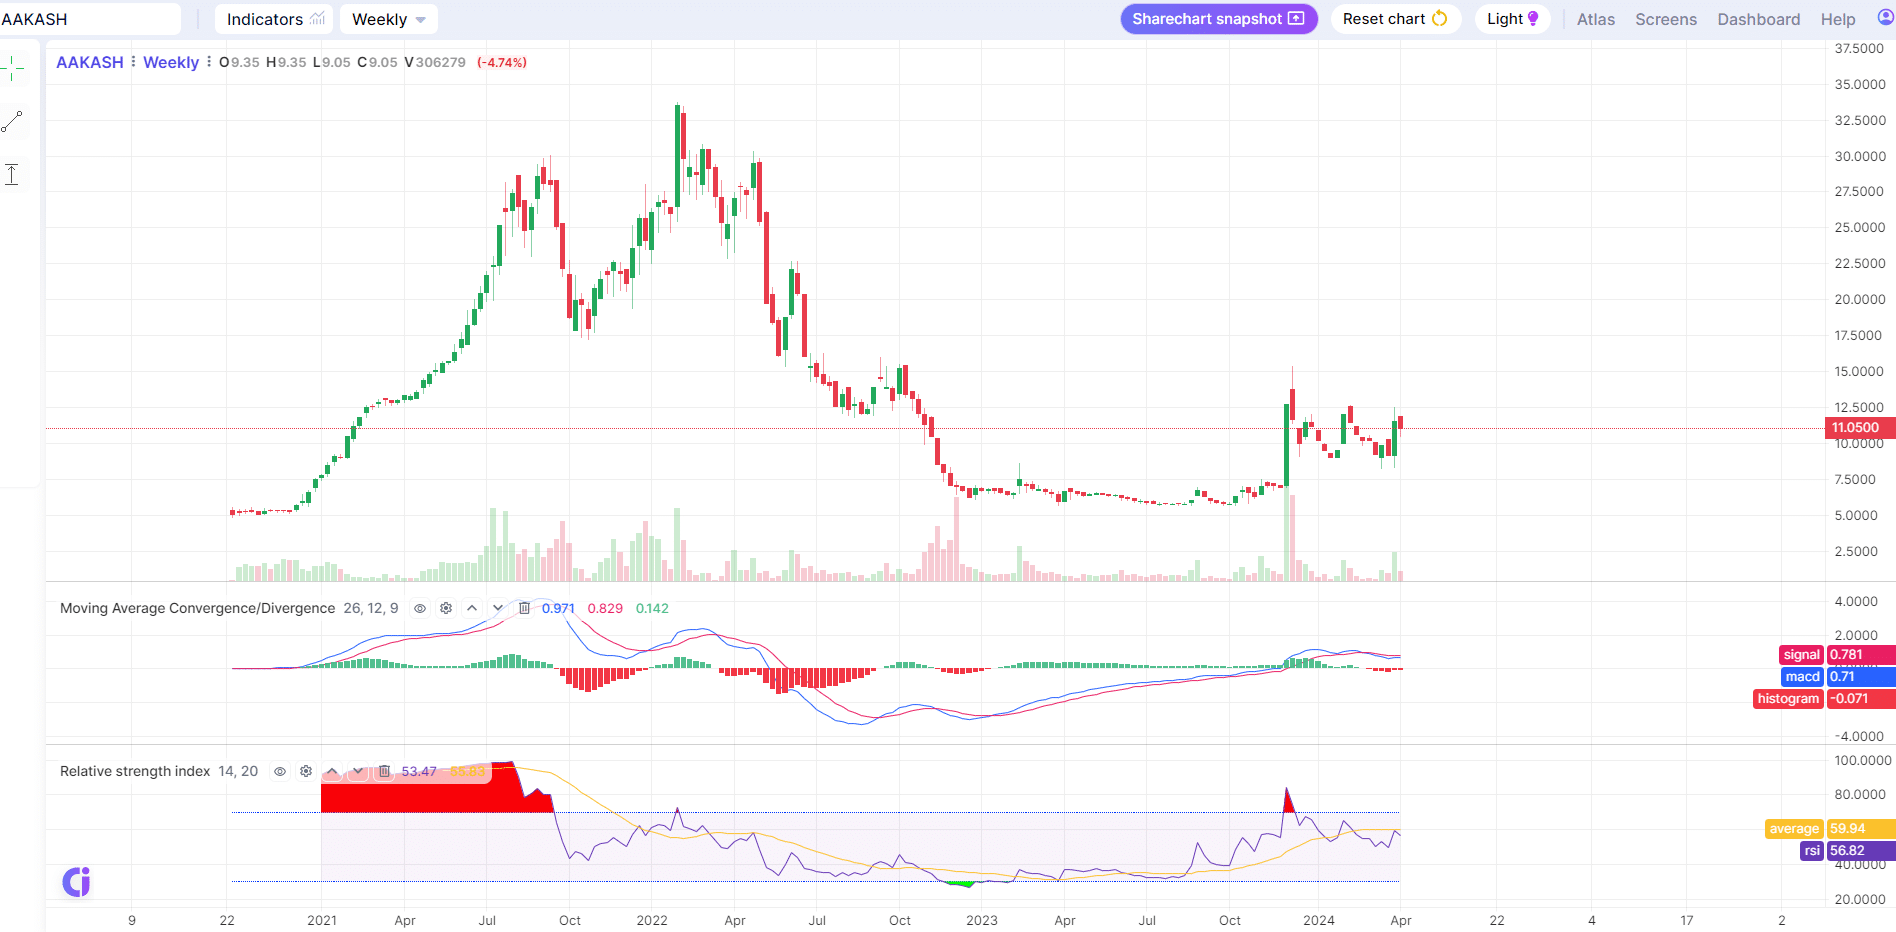Click the macd 0.71 value label
Image resolution: width=1896 pixels, height=932 pixels.
(x=1838, y=677)
